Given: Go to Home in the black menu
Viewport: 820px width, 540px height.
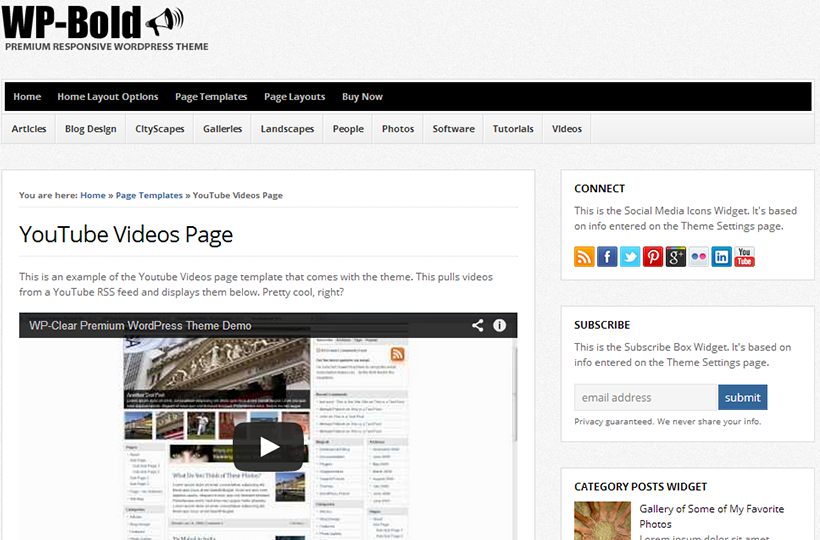Looking at the screenshot, I should pyautogui.click(x=27, y=97).
